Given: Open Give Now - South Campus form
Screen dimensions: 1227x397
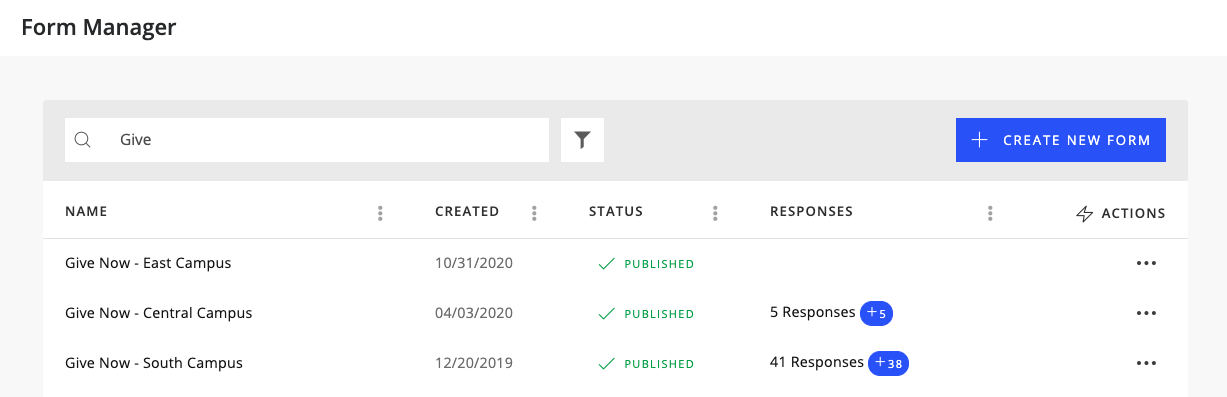Looking at the screenshot, I should pyautogui.click(x=154, y=363).
